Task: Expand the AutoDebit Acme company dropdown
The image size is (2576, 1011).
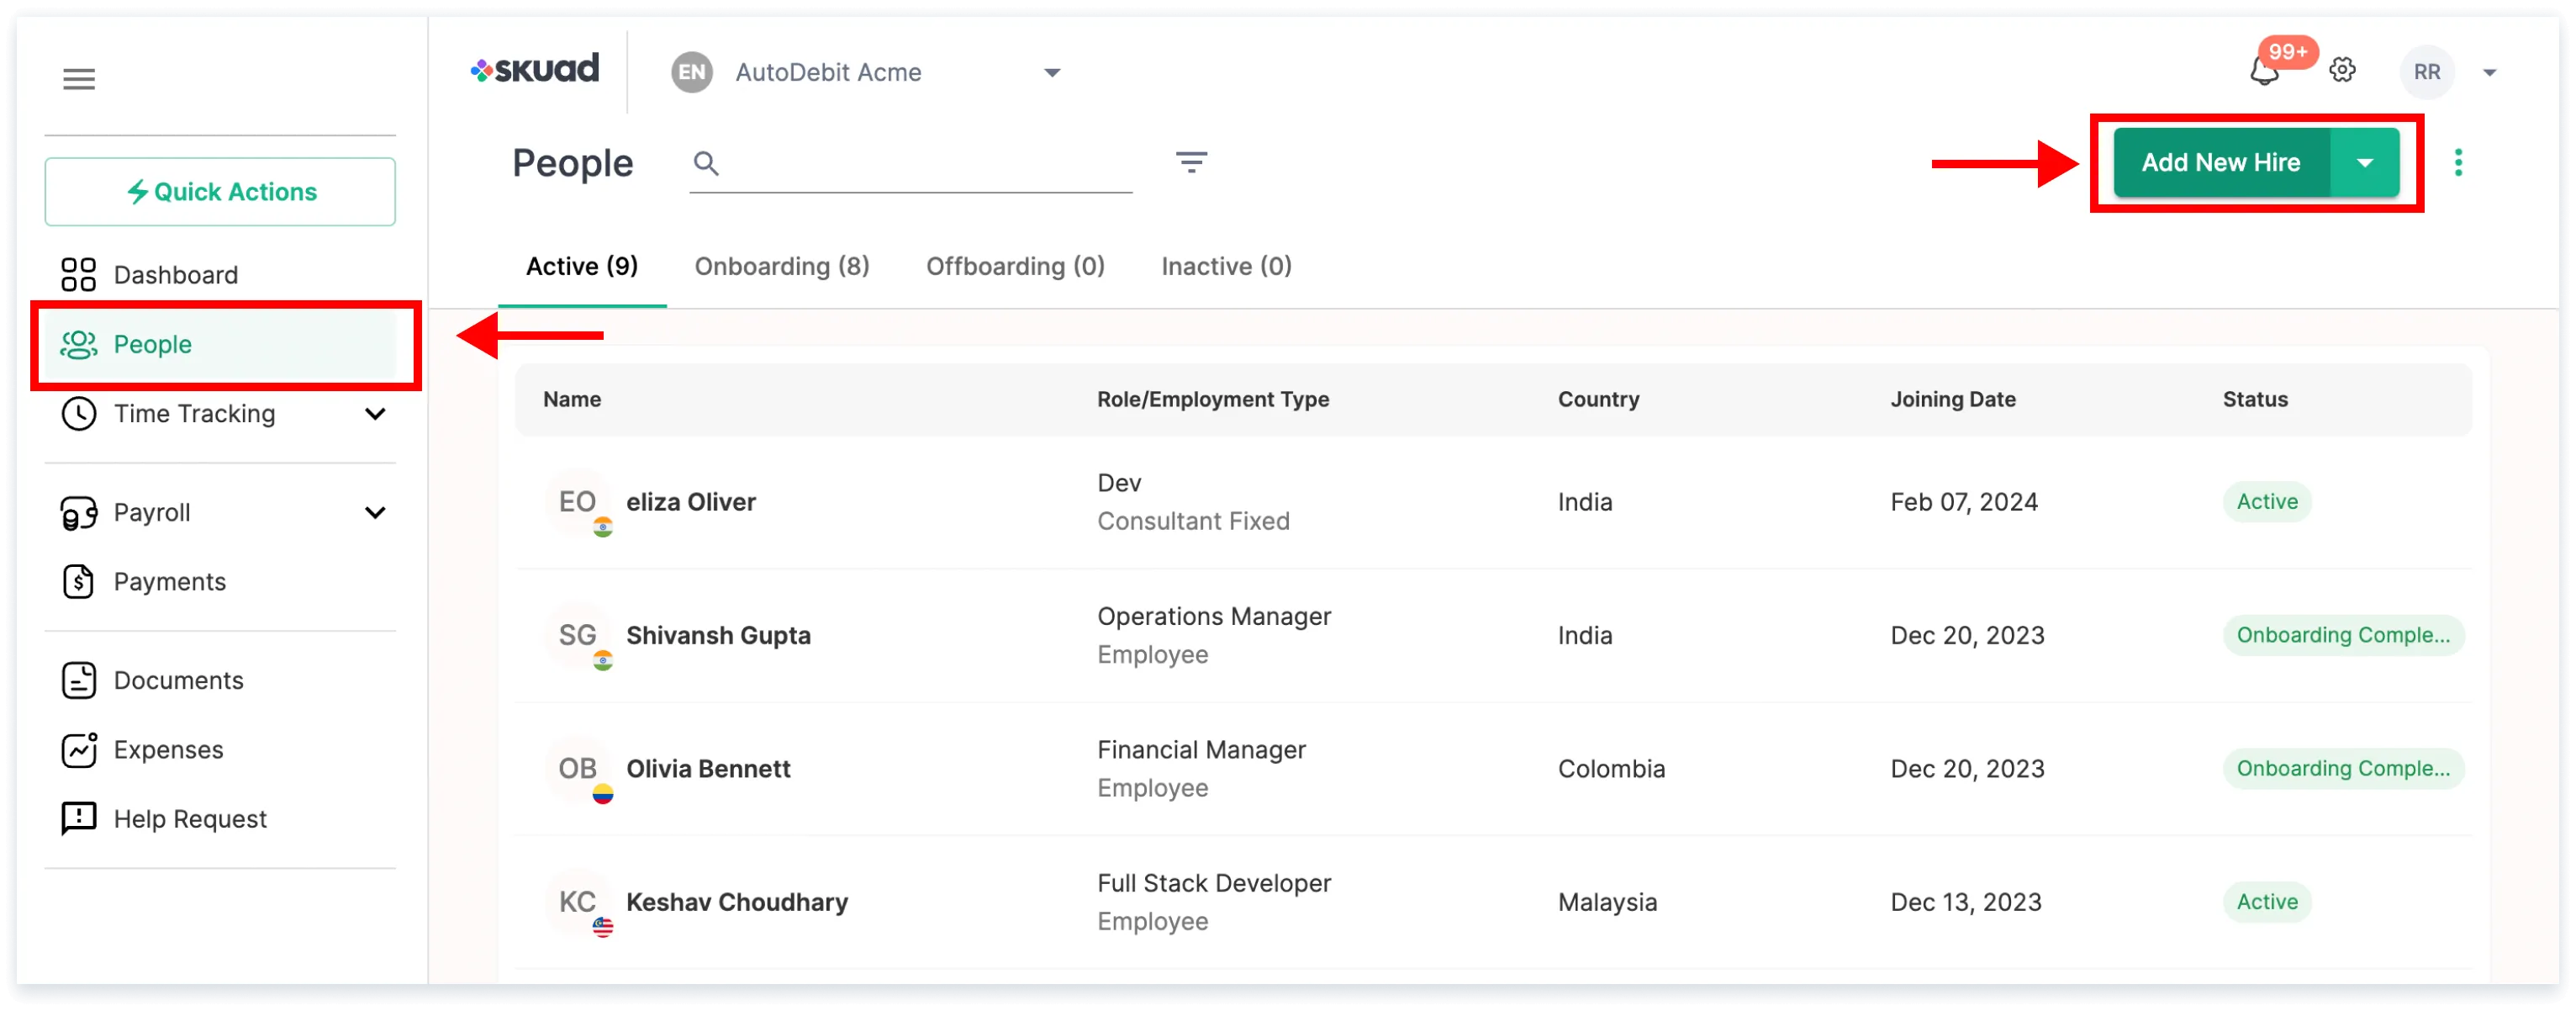Action: pyautogui.click(x=1052, y=73)
